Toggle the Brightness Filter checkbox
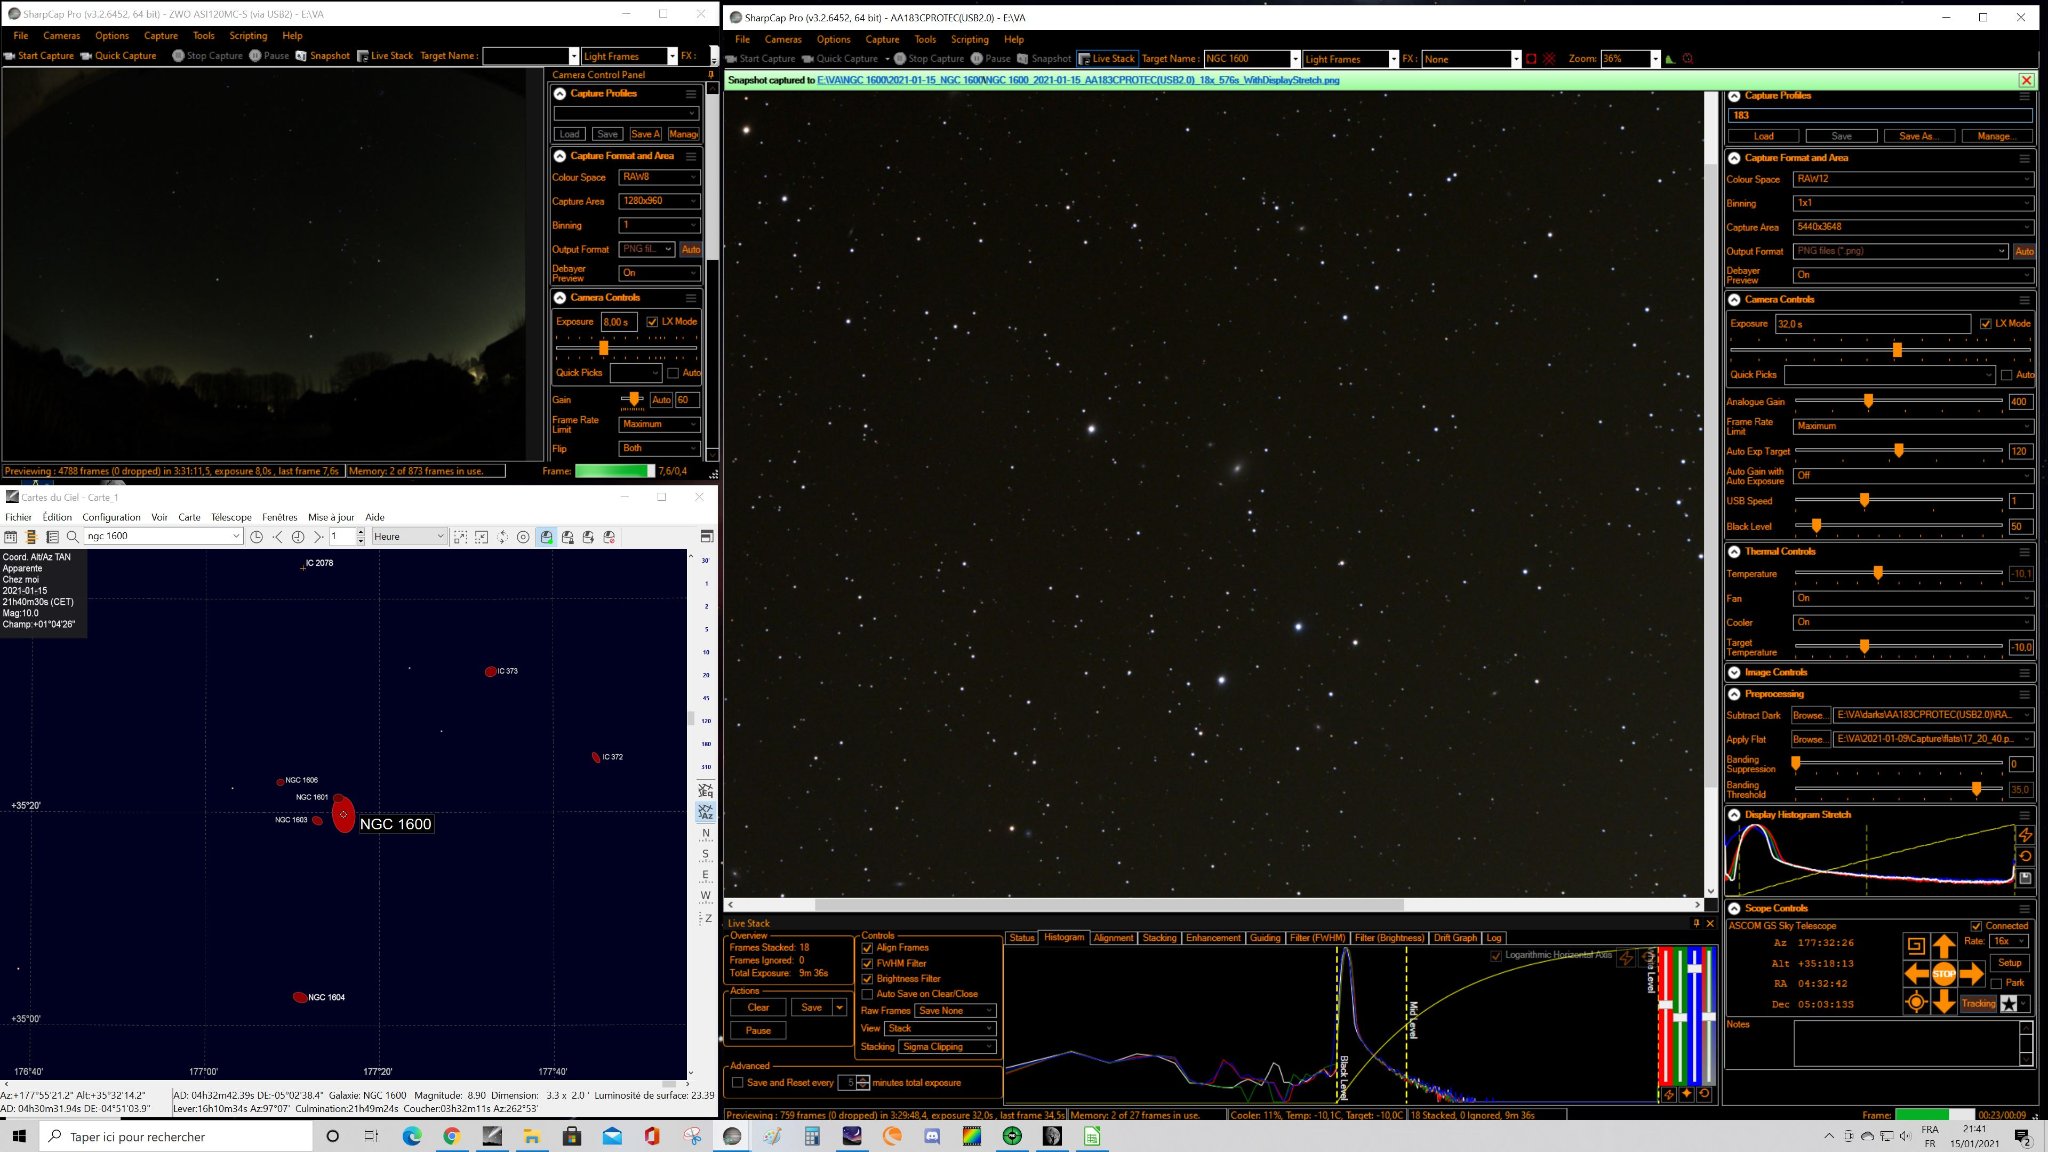 point(867,979)
